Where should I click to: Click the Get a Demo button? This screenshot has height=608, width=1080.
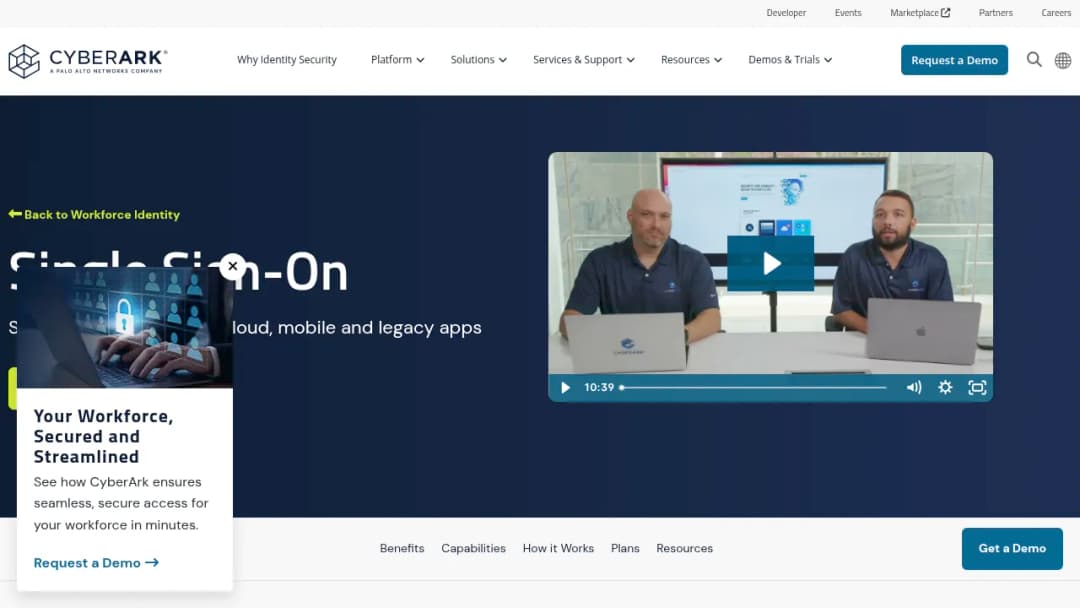pos(1012,549)
